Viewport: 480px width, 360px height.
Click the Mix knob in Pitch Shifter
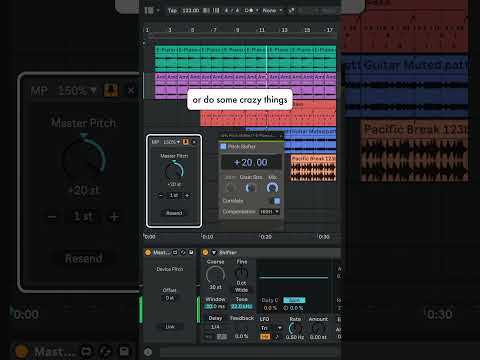[x=272, y=188]
